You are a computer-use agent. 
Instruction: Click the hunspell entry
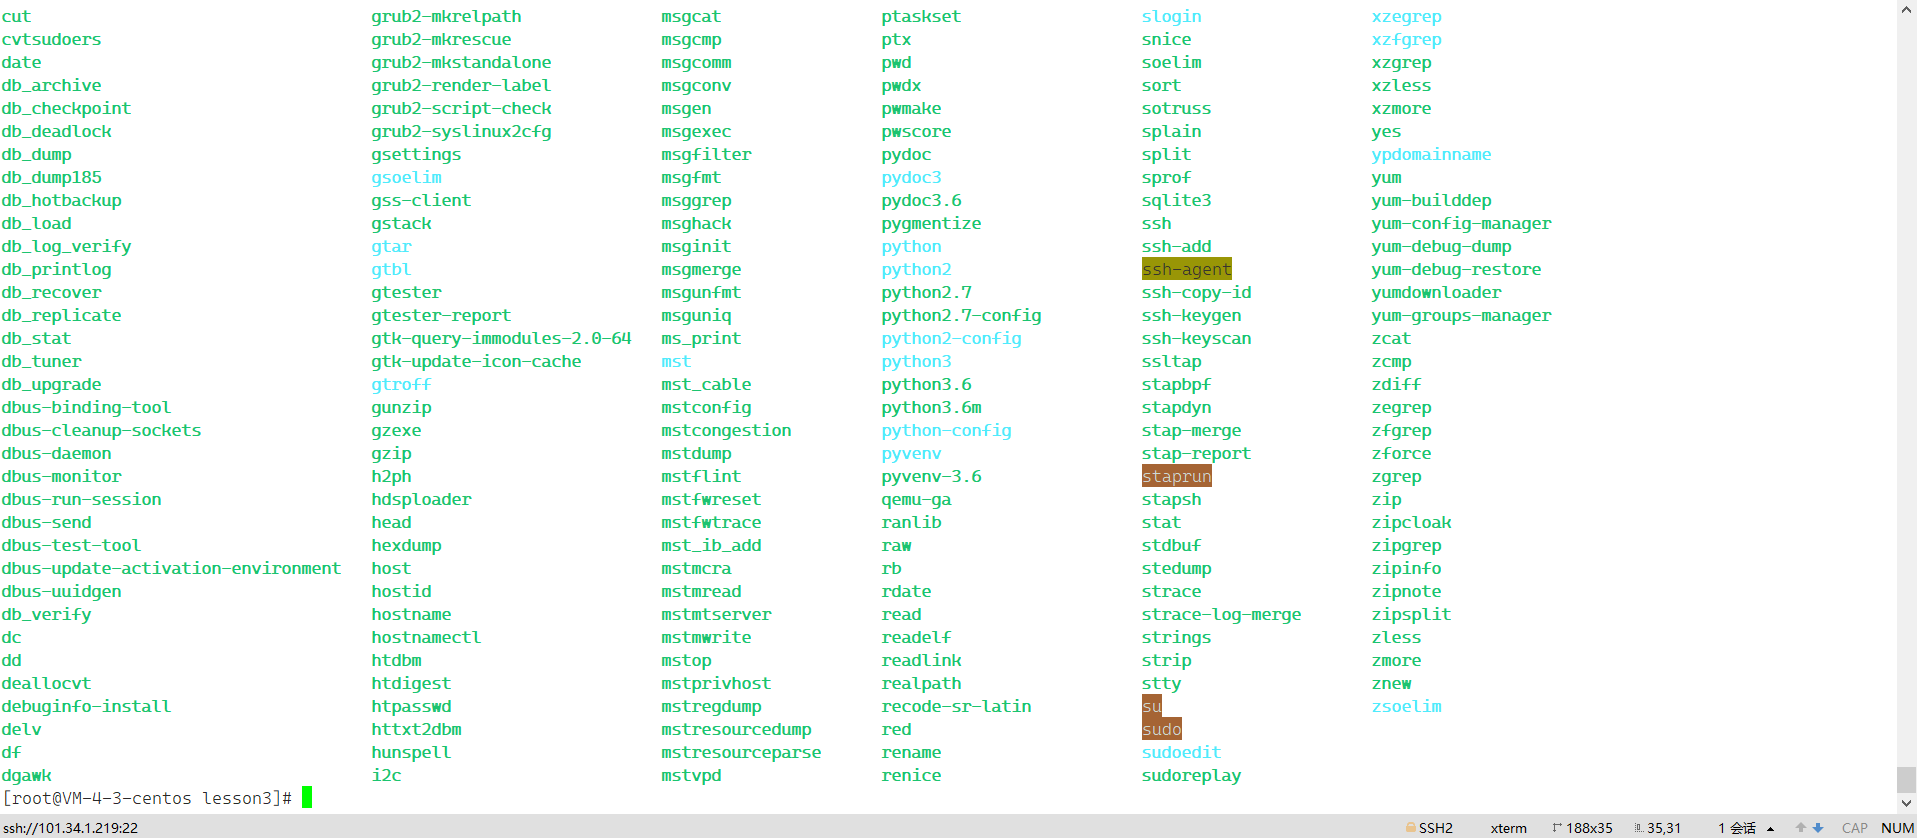tap(412, 752)
